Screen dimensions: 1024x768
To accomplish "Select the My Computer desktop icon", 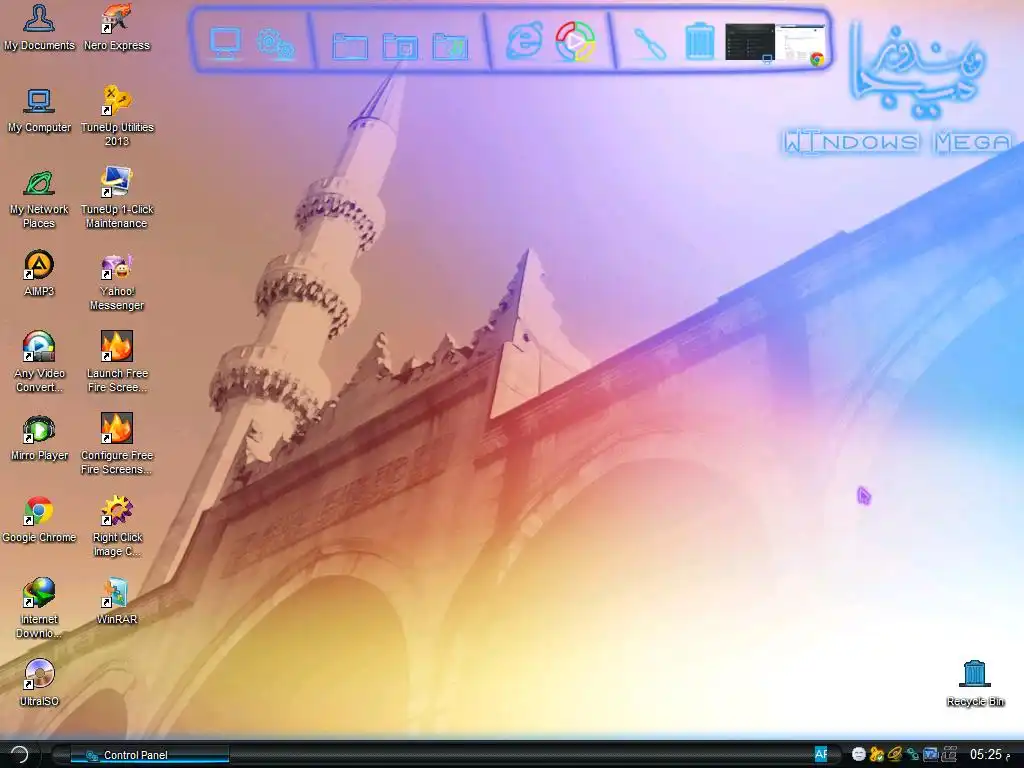I will tap(39, 110).
